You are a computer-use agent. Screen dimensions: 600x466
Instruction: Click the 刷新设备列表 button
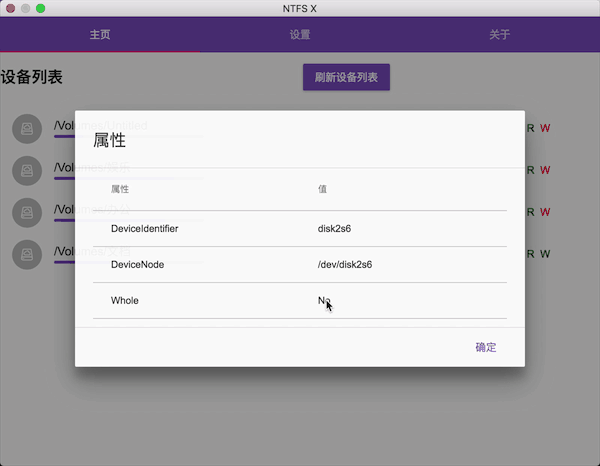(346, 77)
